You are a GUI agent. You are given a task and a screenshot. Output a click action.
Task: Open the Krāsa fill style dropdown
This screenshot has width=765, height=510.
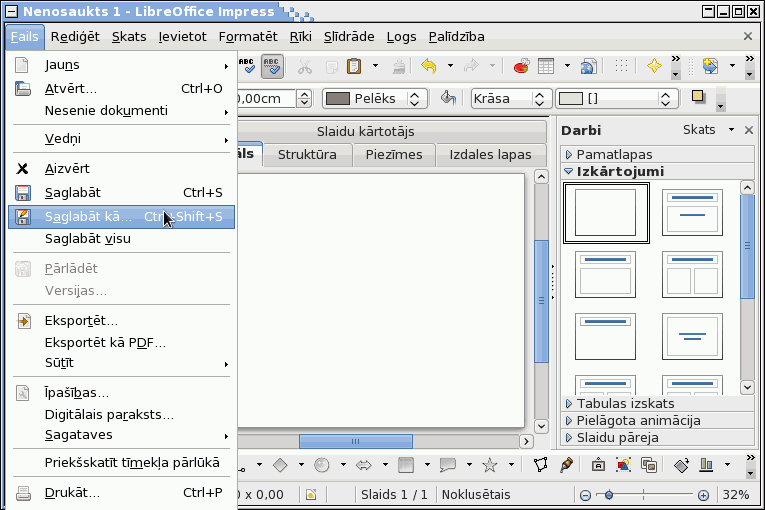pyautogui.click(x=511, y=99)
